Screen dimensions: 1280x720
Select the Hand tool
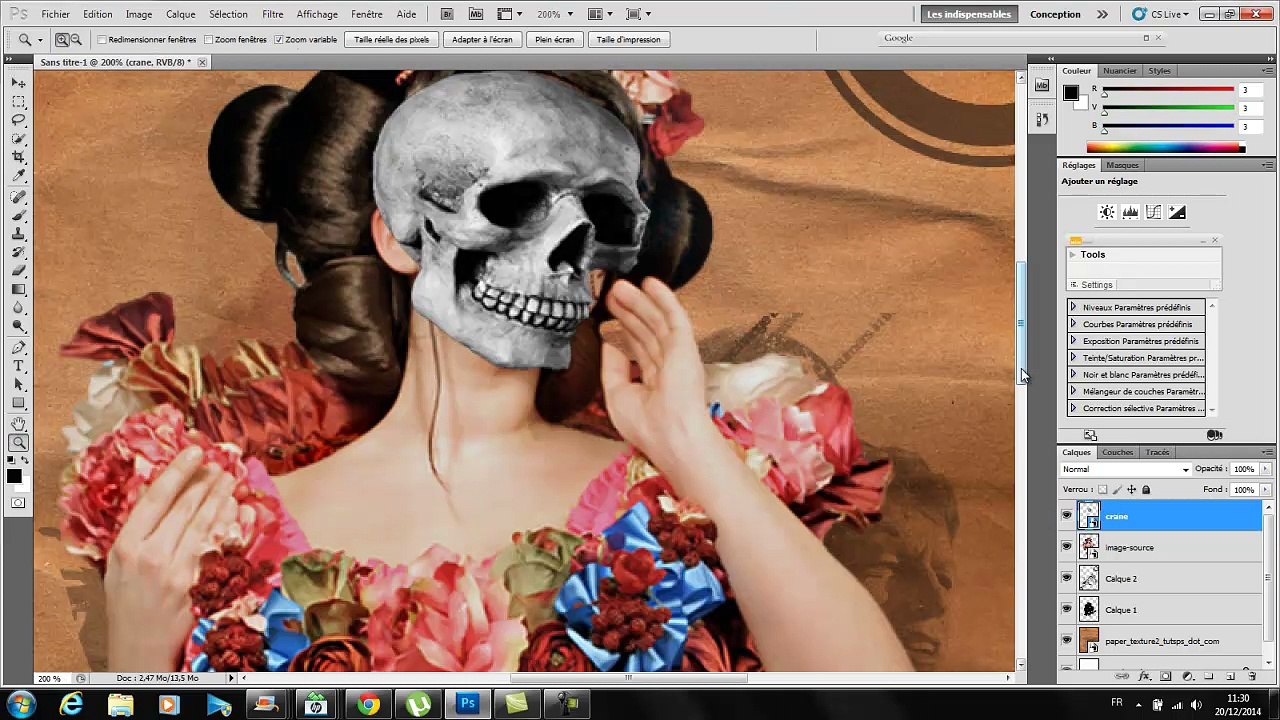coord(19,424)
